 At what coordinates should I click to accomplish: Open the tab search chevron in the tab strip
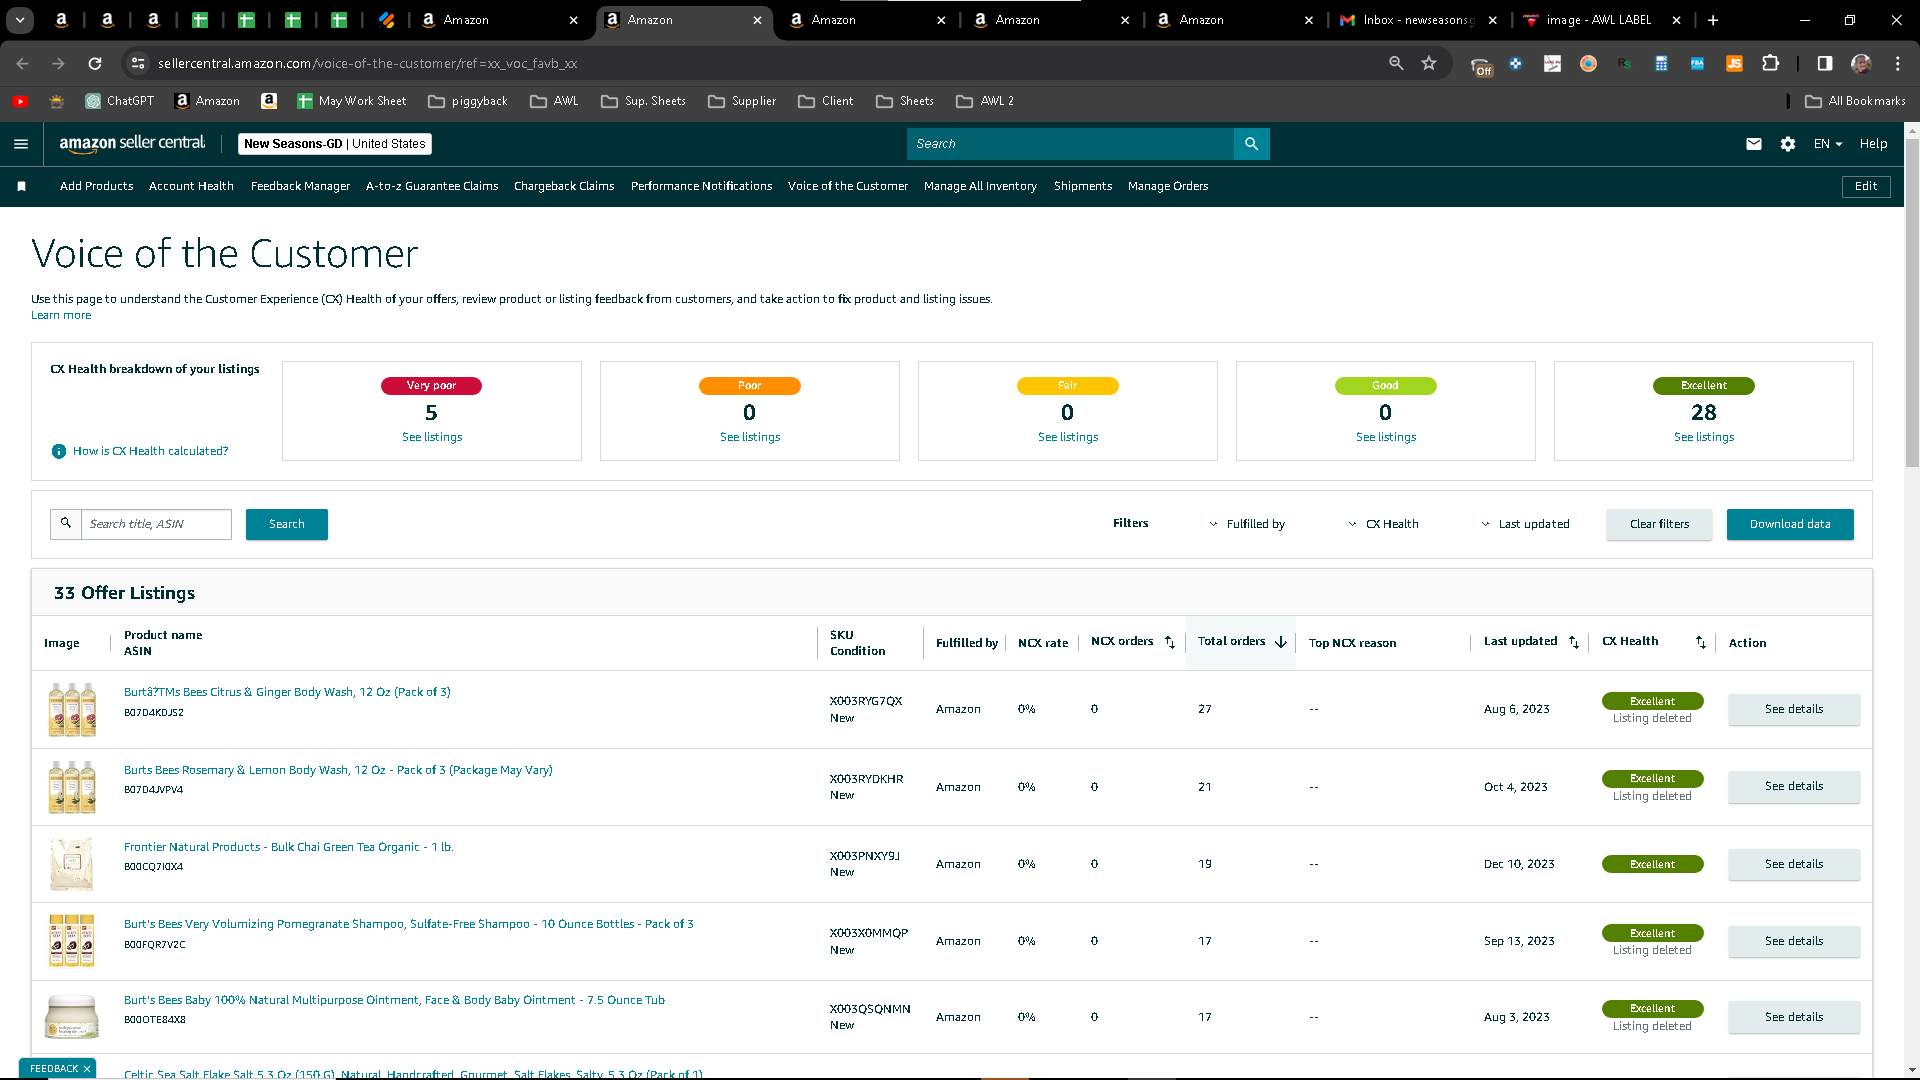coord(20,20)
